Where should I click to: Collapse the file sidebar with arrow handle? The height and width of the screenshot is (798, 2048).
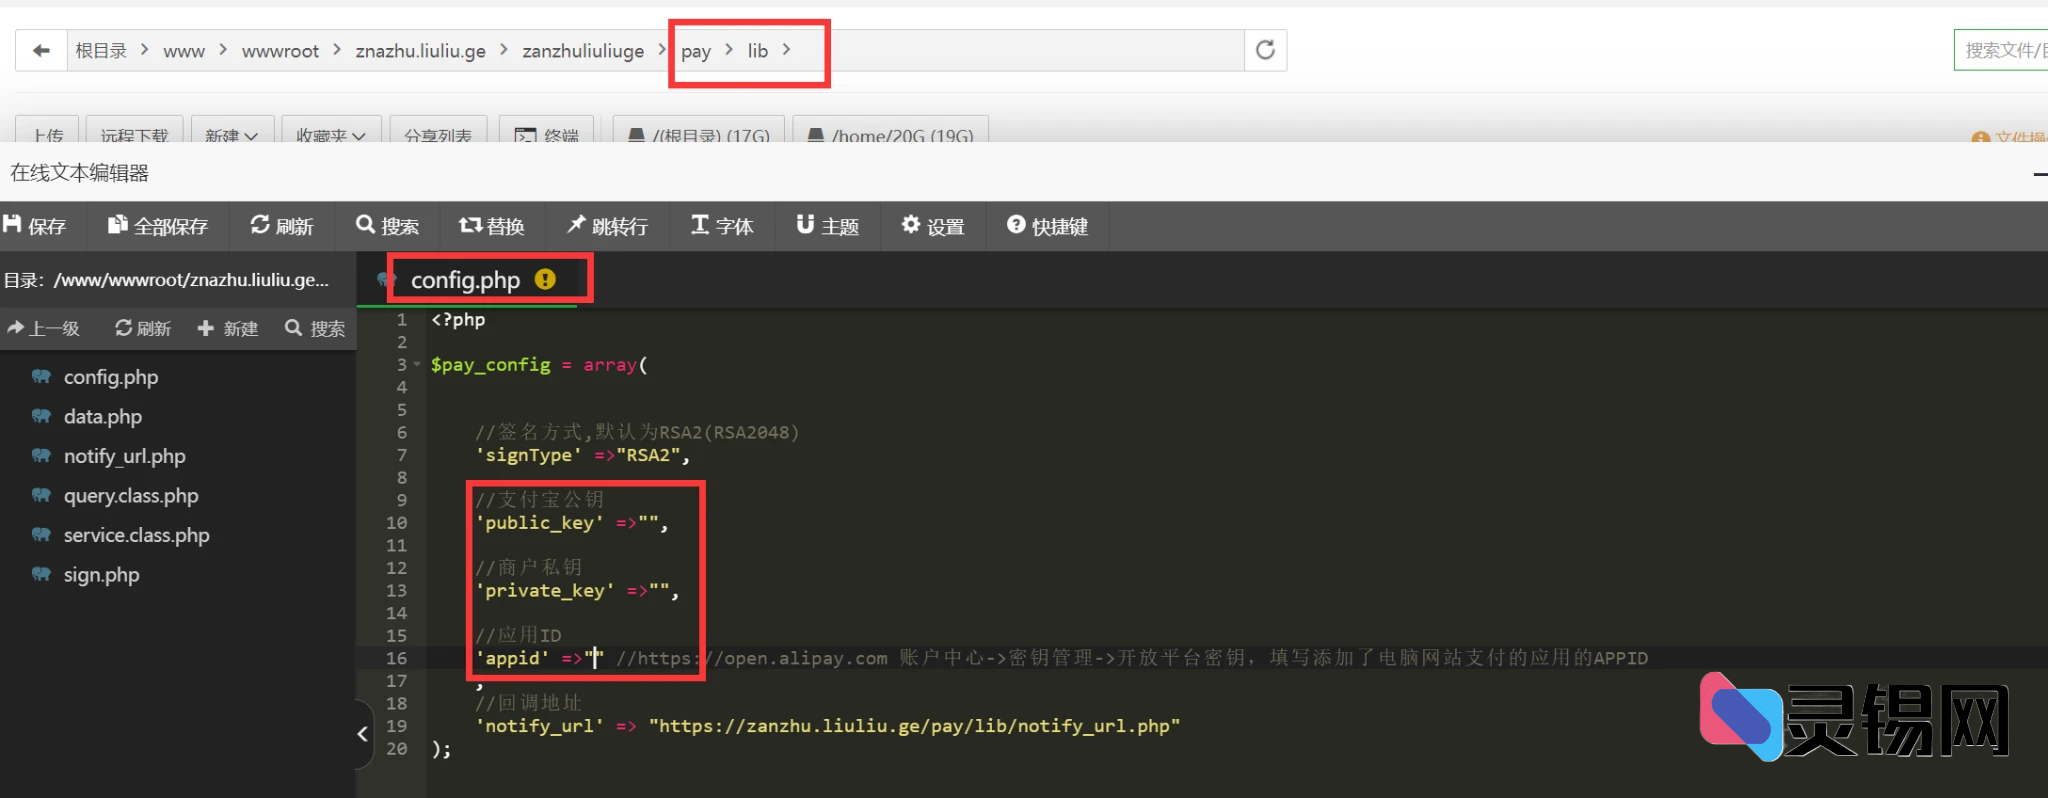click(x=362, y=734)
